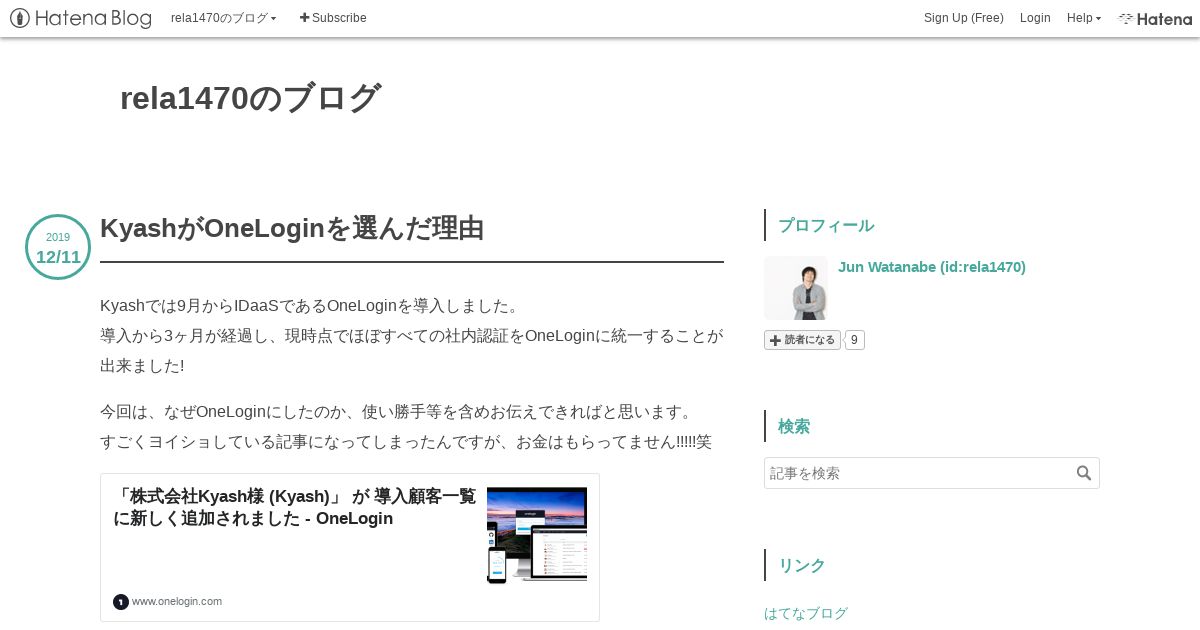Open Jun Watanabe (id:rela1470) profile link

[932, 267]
